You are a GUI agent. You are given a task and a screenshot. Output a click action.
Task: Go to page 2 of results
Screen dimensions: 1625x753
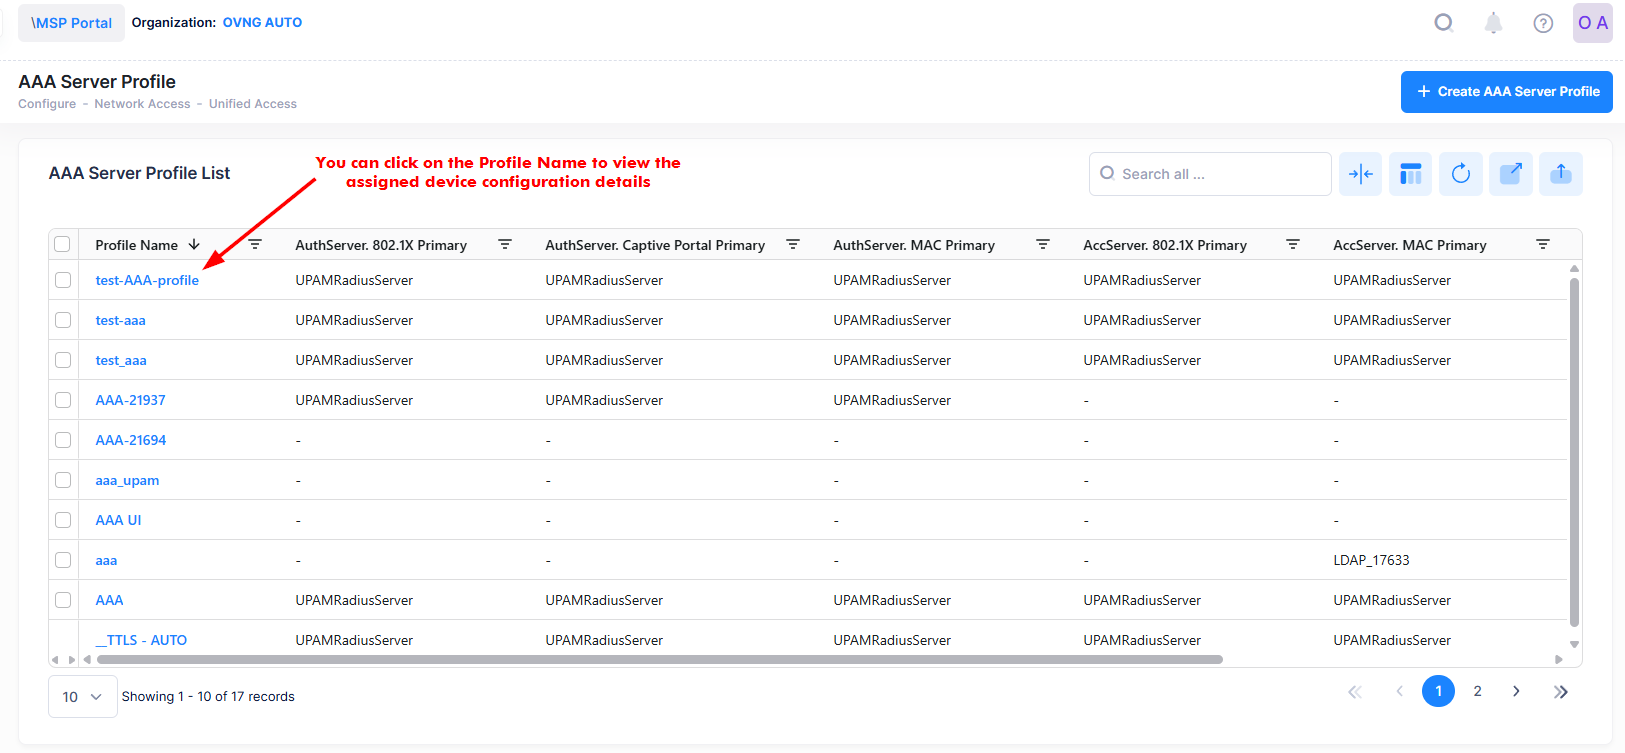[x=1477, y=691]
